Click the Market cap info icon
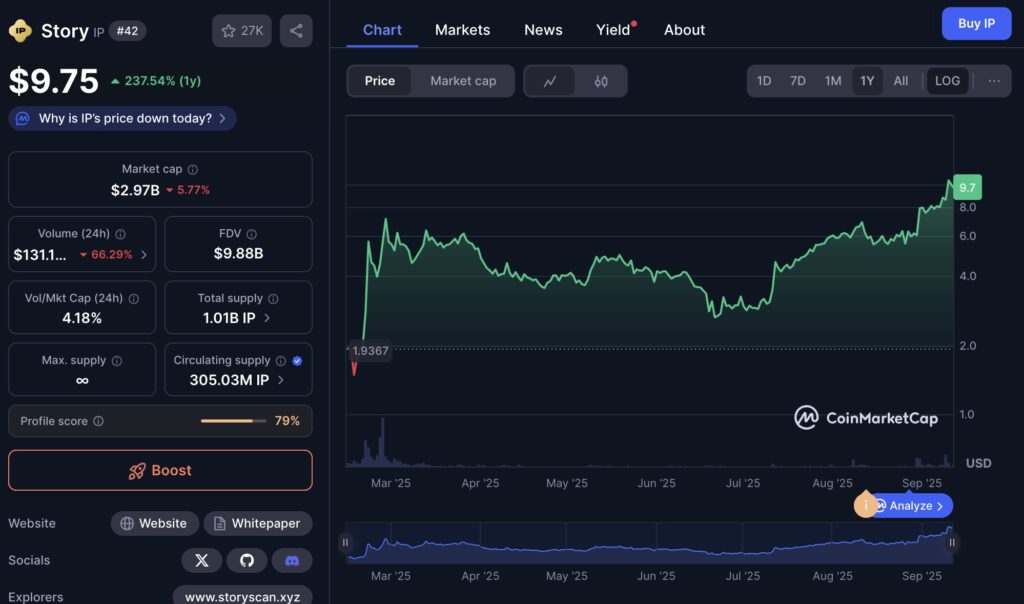This screenshot has height=604, width=1024. pos(193,170)
